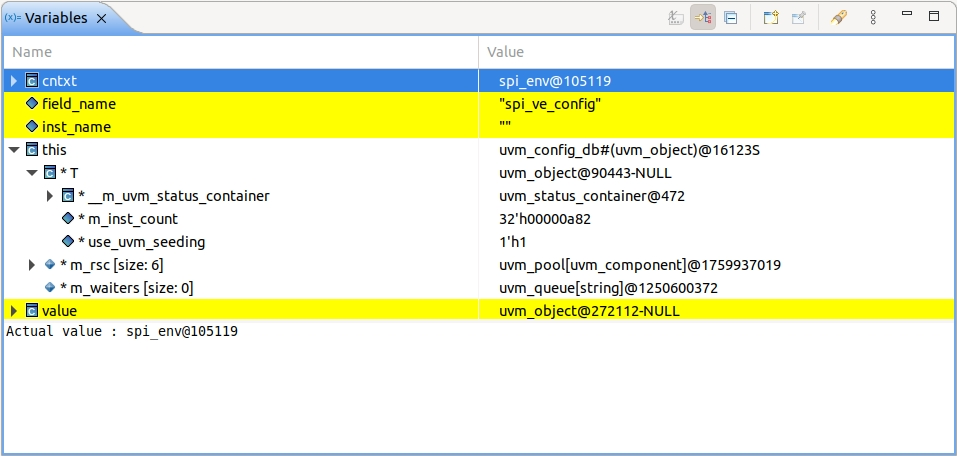
Task: Select the field_name variable row
Action: [x=478, y=104]
